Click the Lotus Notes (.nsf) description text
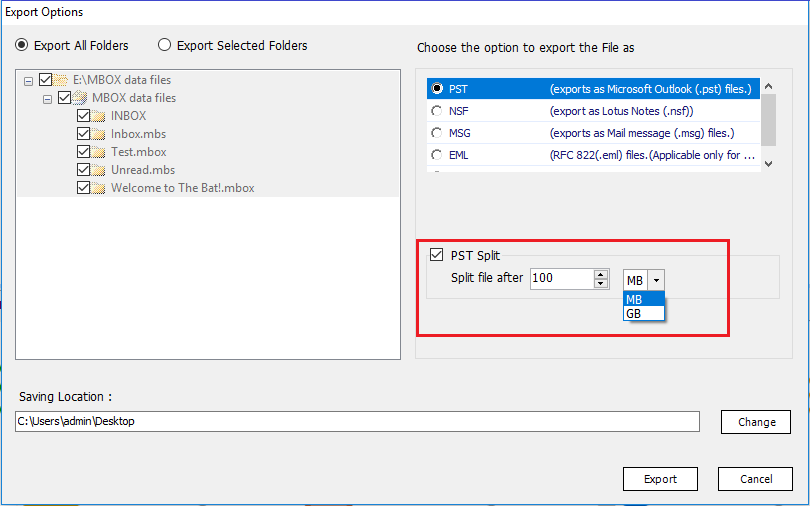 (x=621, y=111)
